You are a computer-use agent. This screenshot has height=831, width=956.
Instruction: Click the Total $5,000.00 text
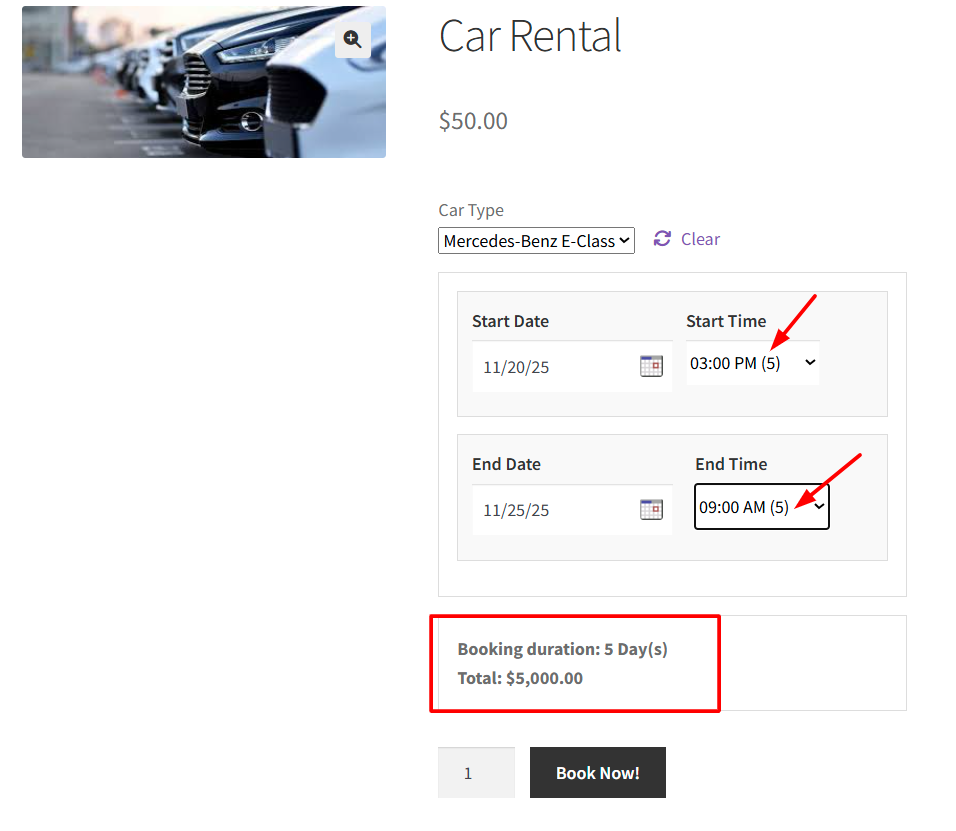pyautogui.click(x=520, y=678)
